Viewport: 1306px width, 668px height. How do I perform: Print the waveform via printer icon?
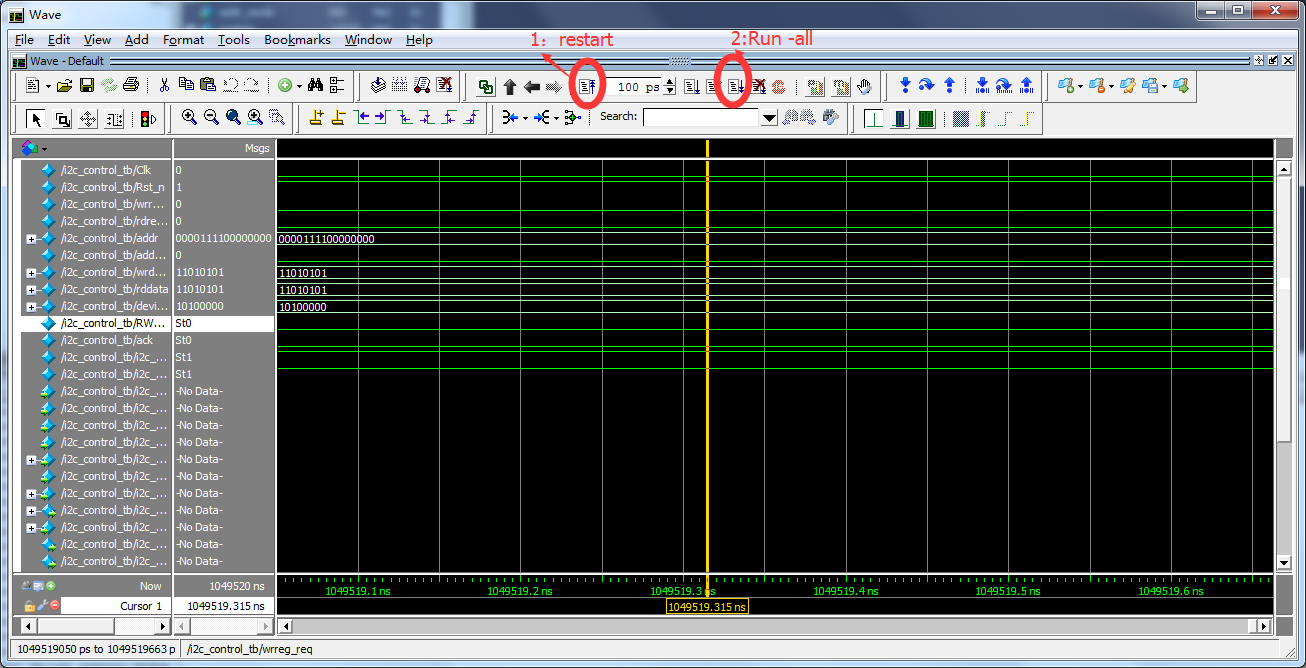(x=130, y=86)
